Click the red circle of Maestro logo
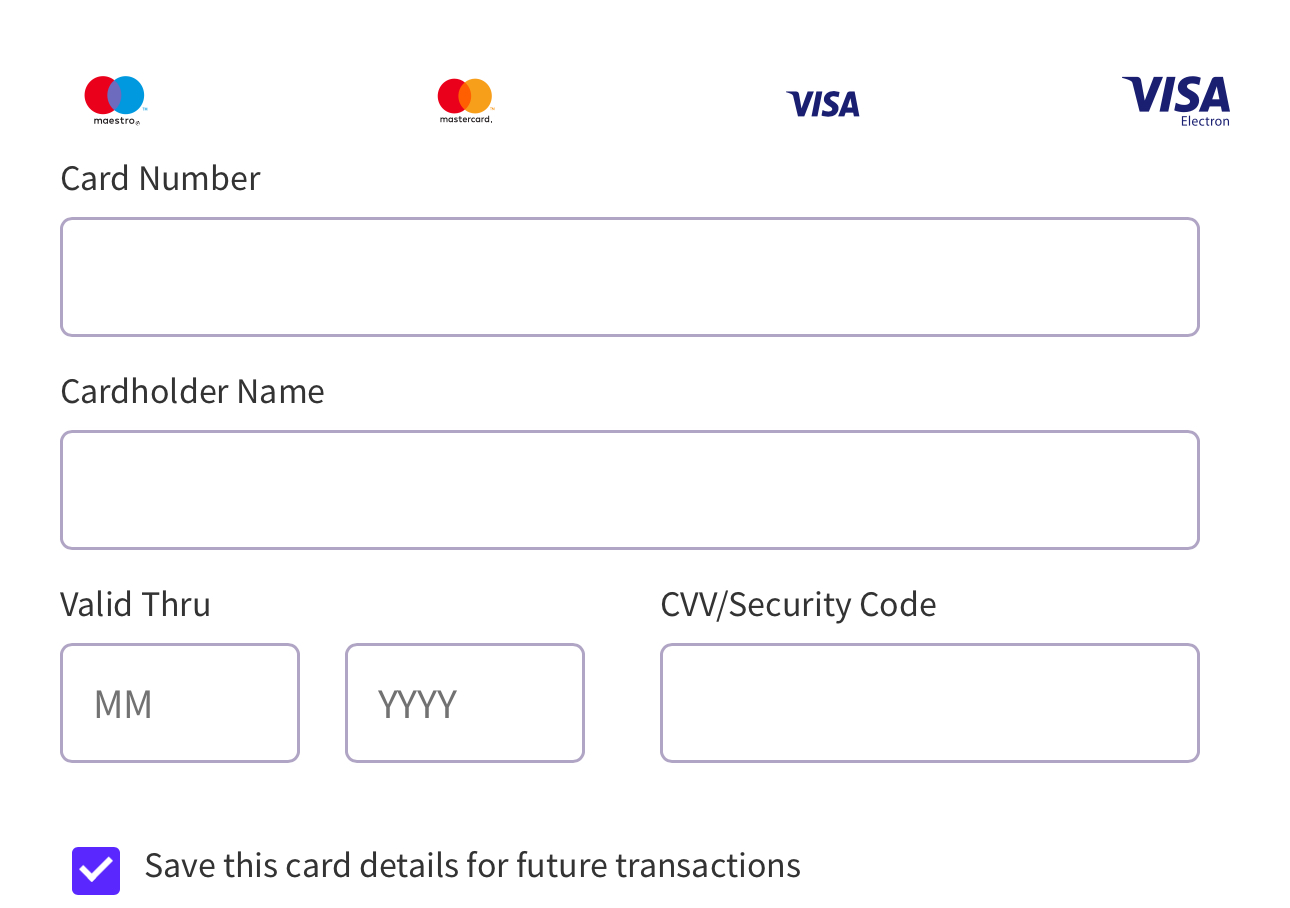Screen dimensions: 1290x908 tap(99, 95)
